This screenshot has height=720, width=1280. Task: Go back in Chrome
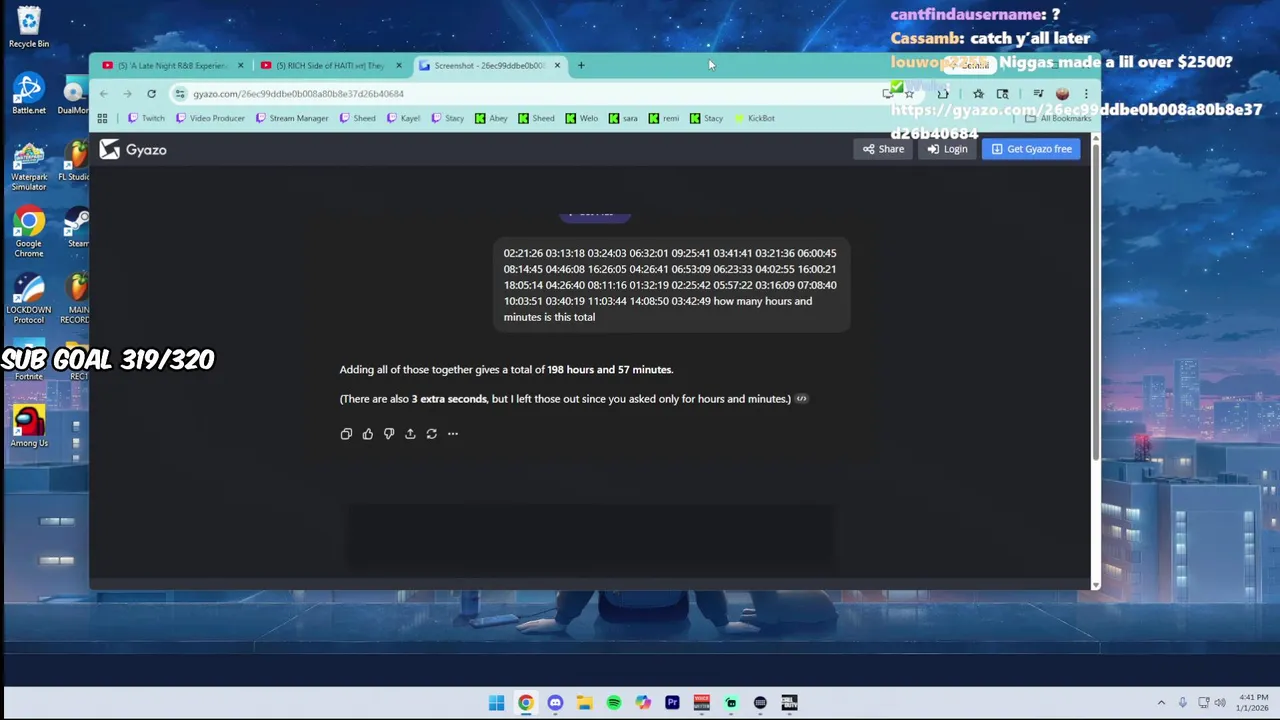point(104,94)
